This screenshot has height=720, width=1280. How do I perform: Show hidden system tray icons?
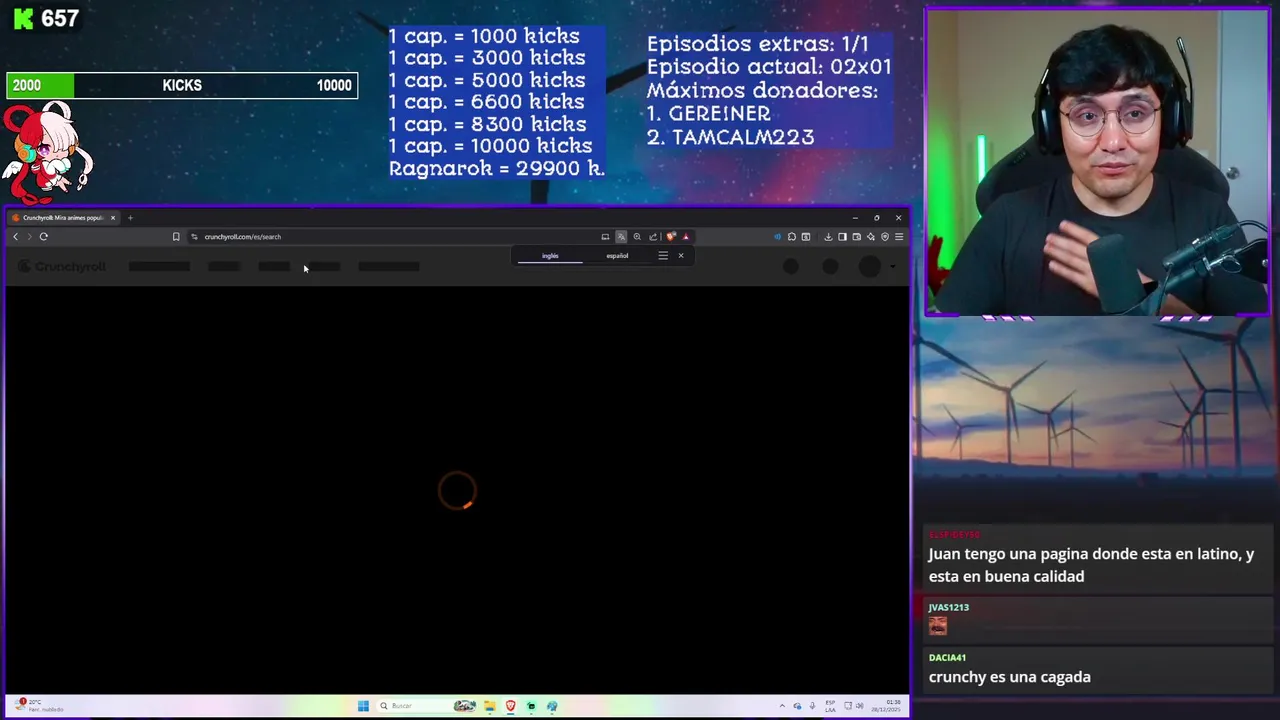click(782, 706)
